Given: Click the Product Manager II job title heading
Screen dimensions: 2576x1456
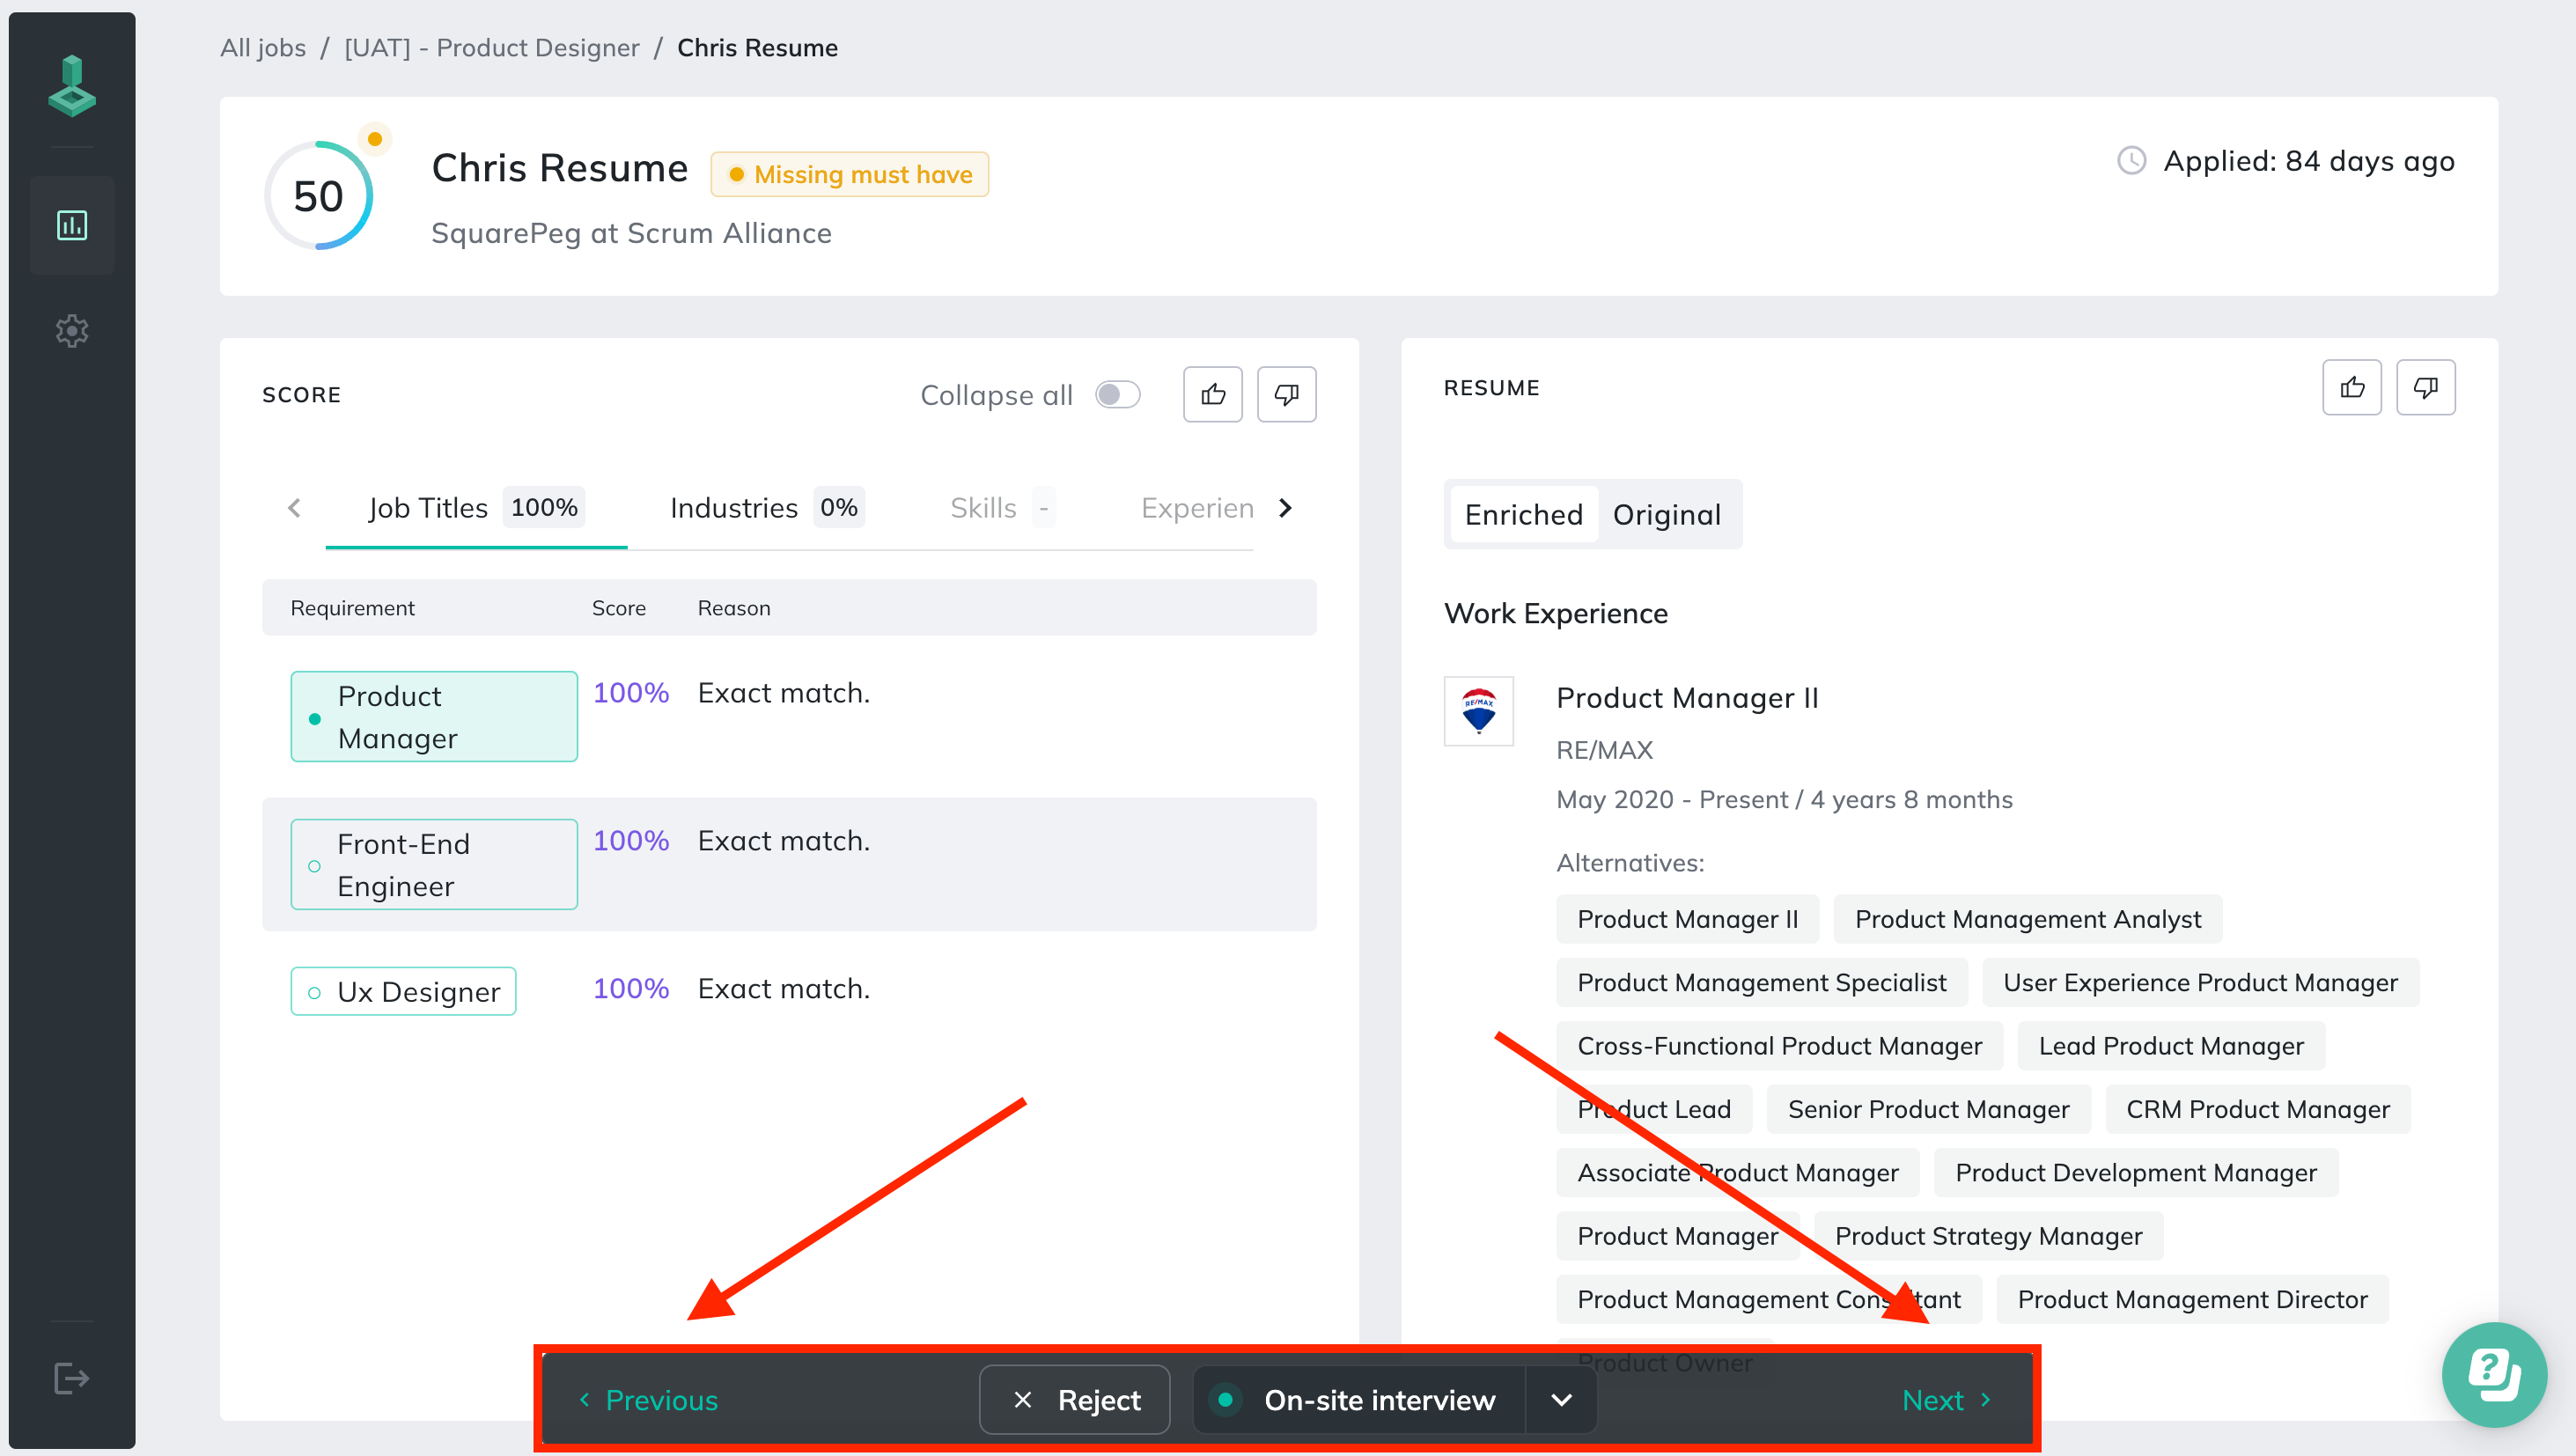Looking at the screenshot, I should pyautogui.click(x=1687, y=698).
